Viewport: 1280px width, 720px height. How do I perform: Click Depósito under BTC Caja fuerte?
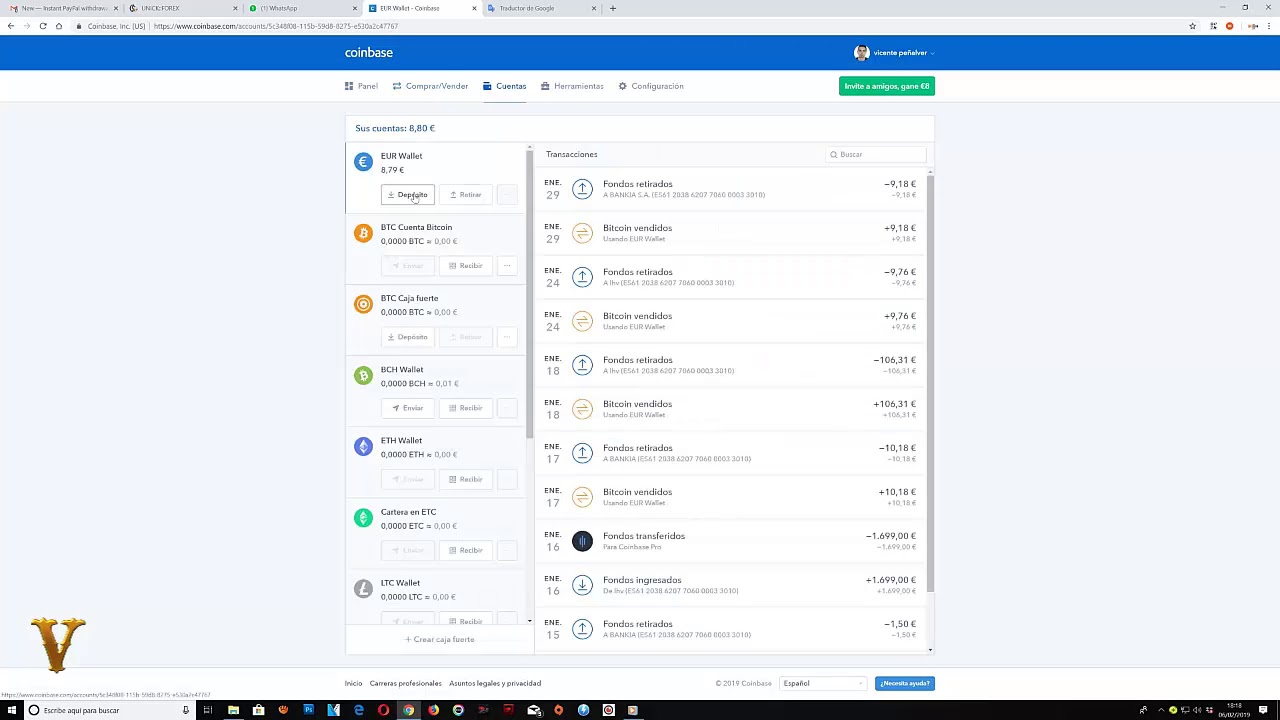tap(408, 337)
